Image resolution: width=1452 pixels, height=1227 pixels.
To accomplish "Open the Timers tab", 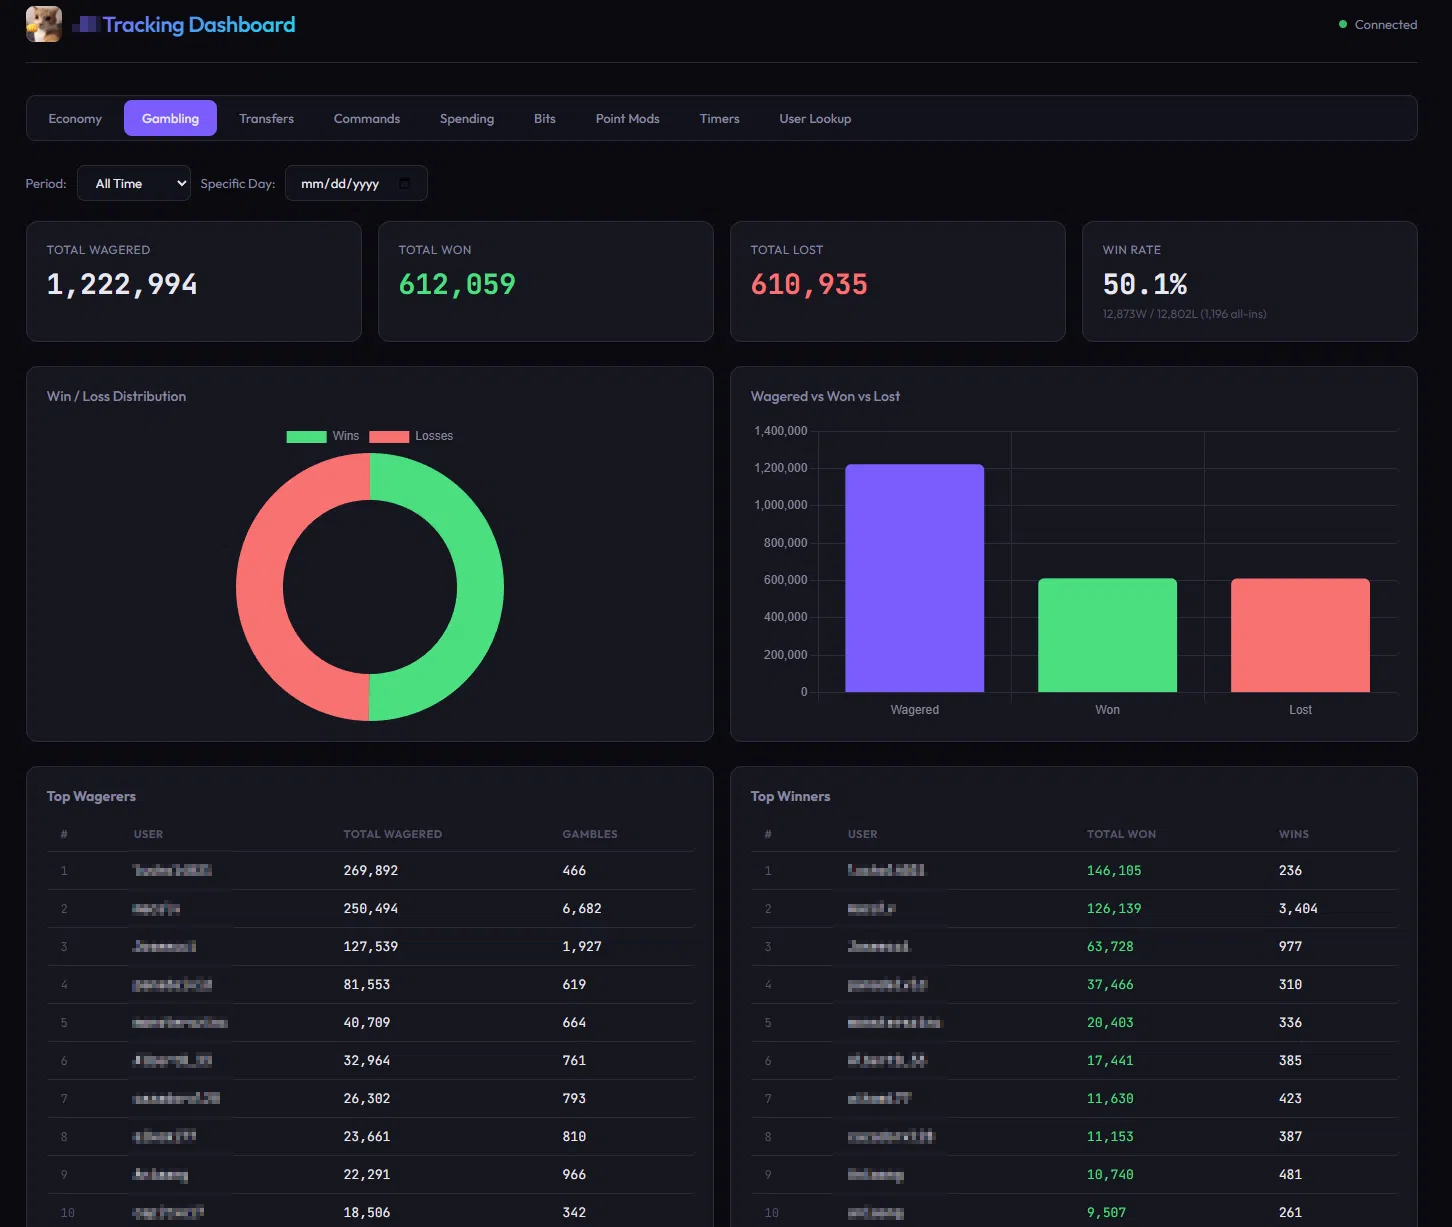I will 719,118.
